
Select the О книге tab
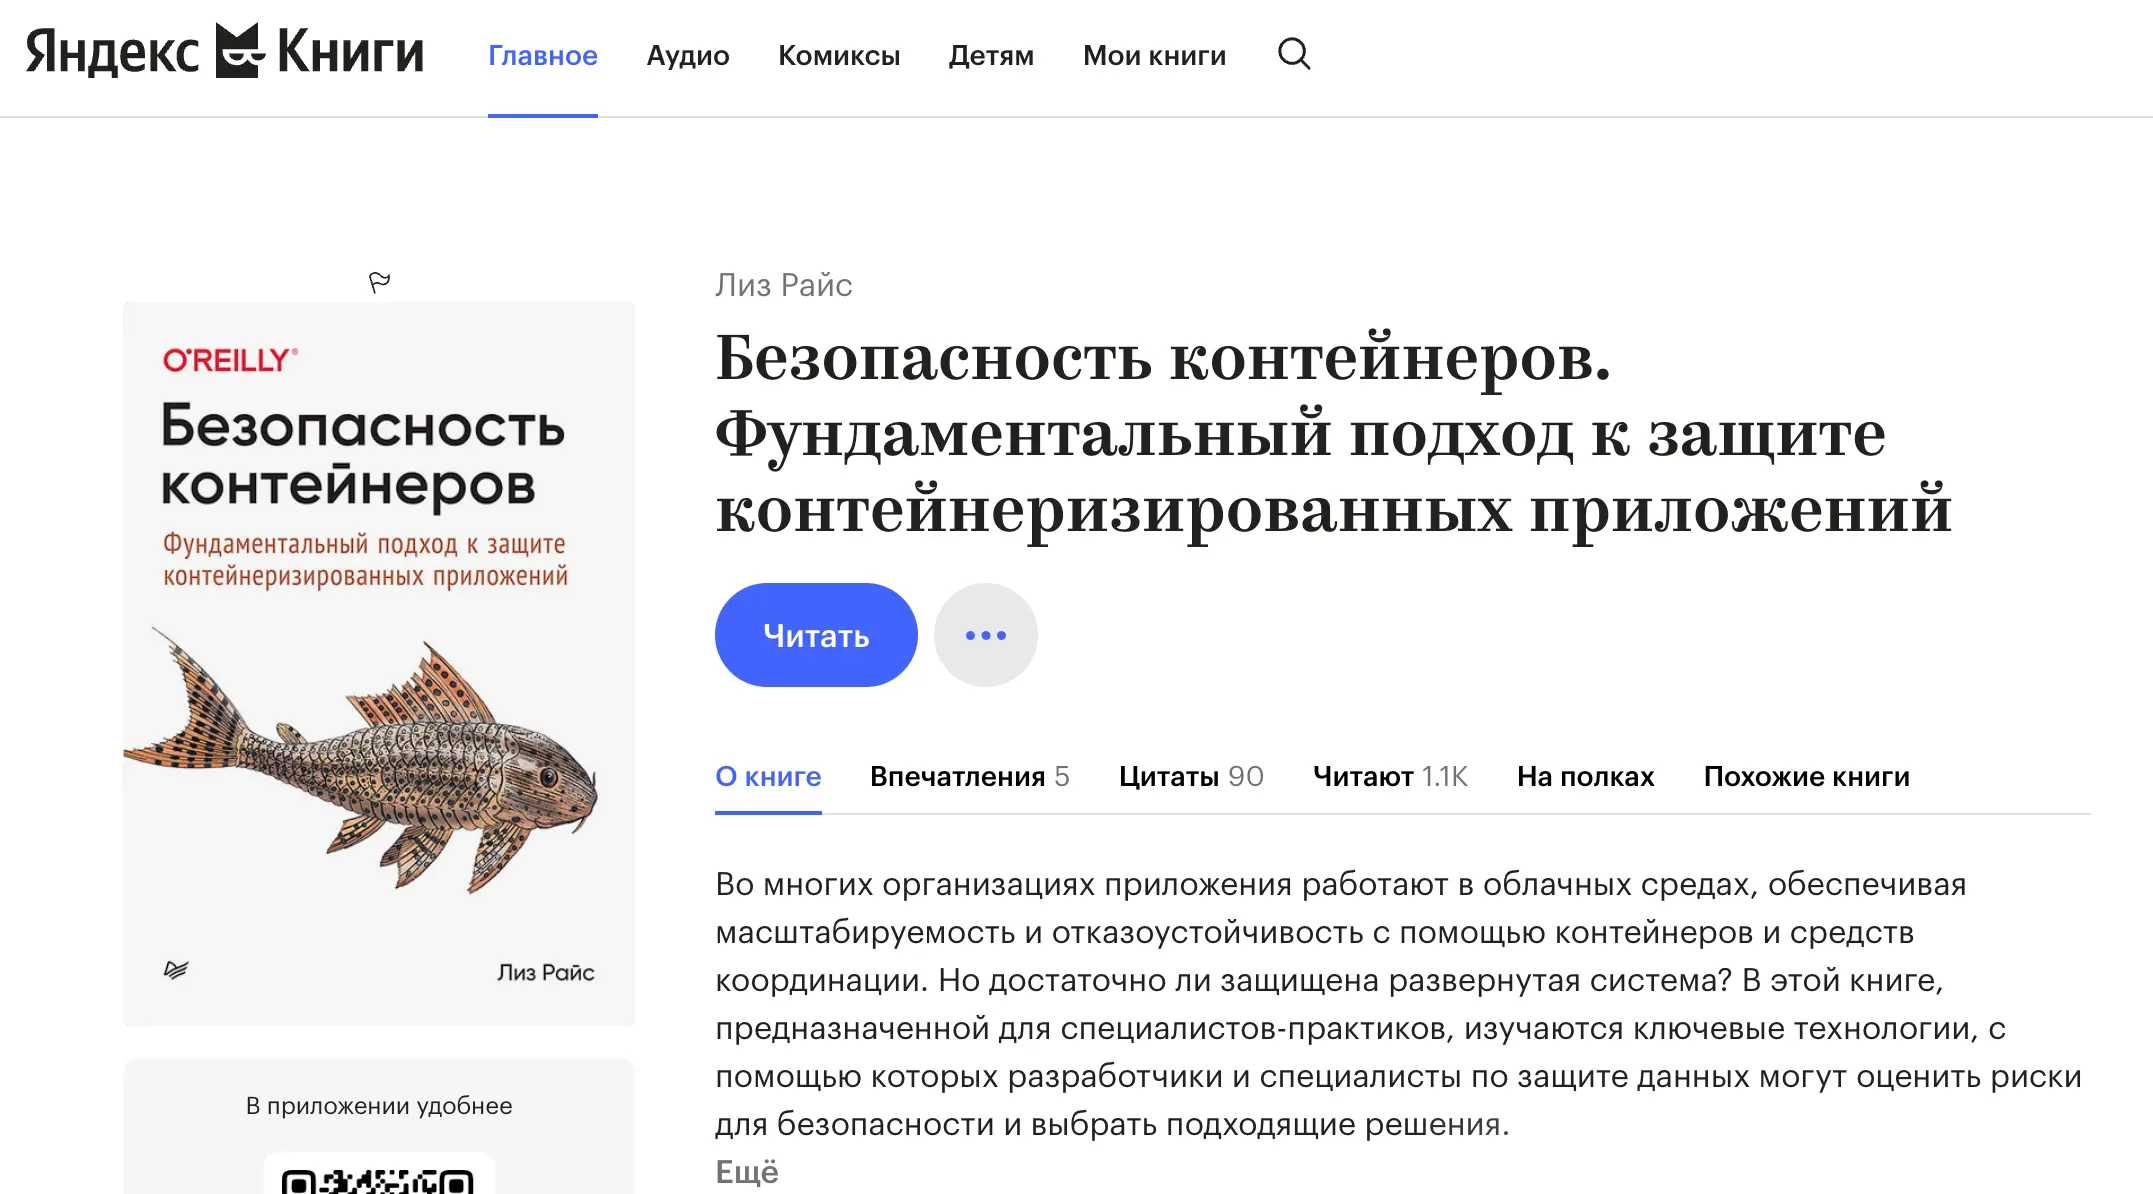(768, 777)
